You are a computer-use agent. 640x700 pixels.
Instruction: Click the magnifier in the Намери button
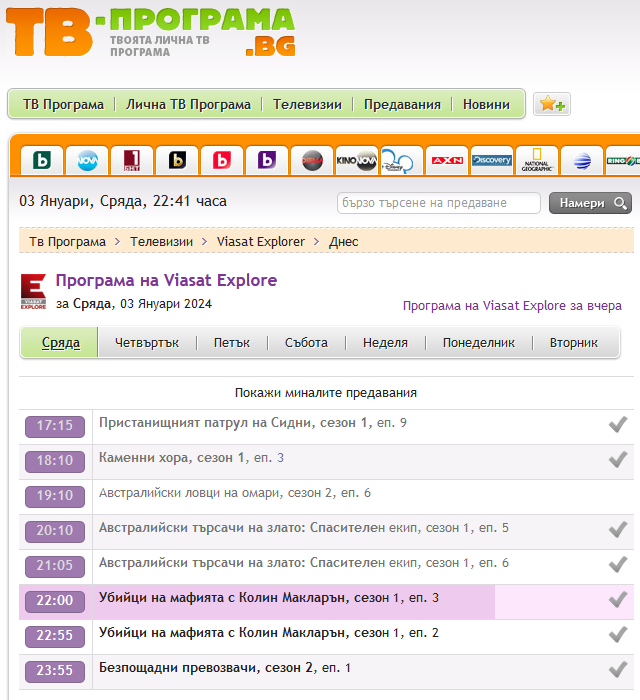click(x=620, y=203)
